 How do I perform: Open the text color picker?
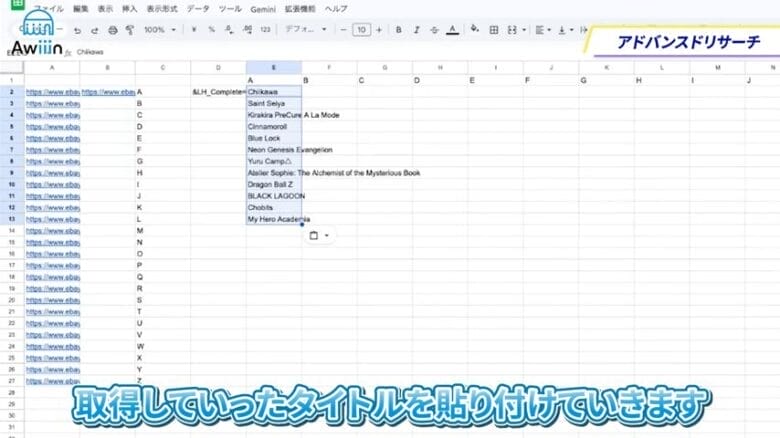pyautogui.click(x=452, y=30)
